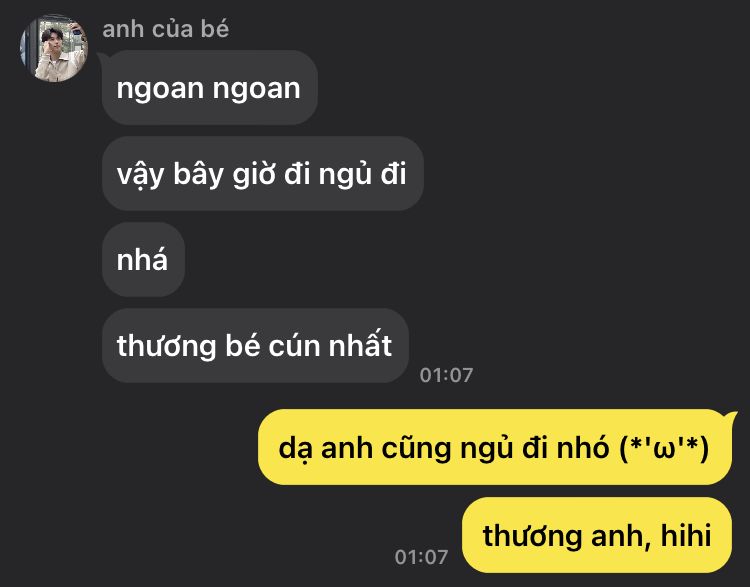Select the yellow "thương anh, hihi" bubble
750x587 pixels.
point(597,535)
